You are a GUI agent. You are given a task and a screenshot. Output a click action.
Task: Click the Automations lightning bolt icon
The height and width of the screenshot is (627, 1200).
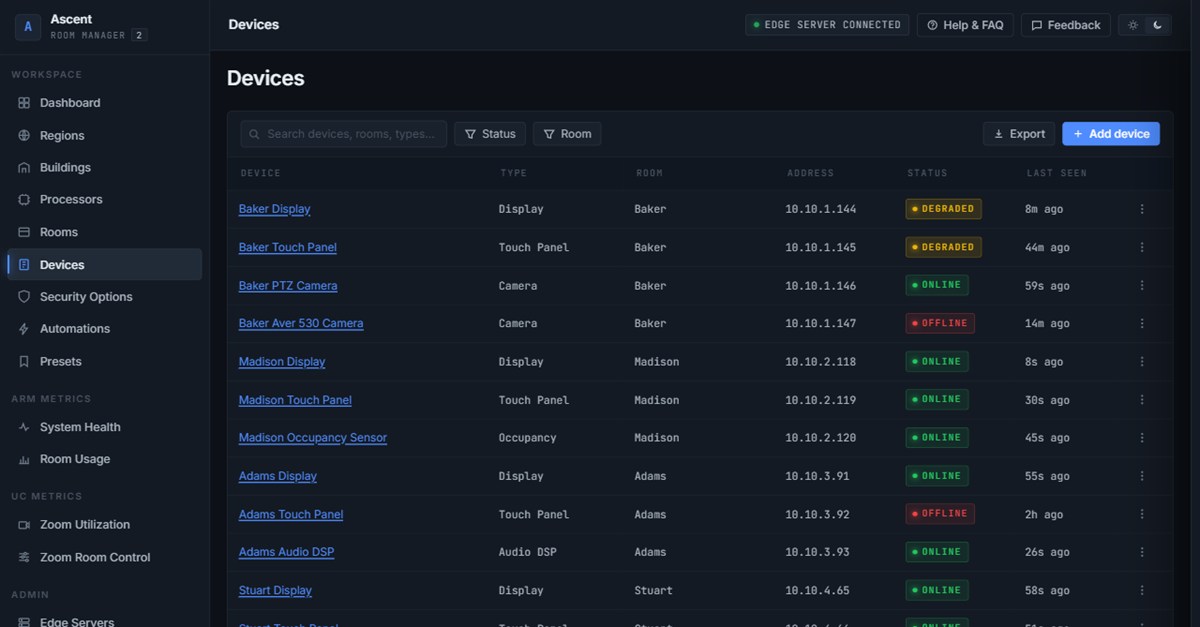[x=24, y=329]
